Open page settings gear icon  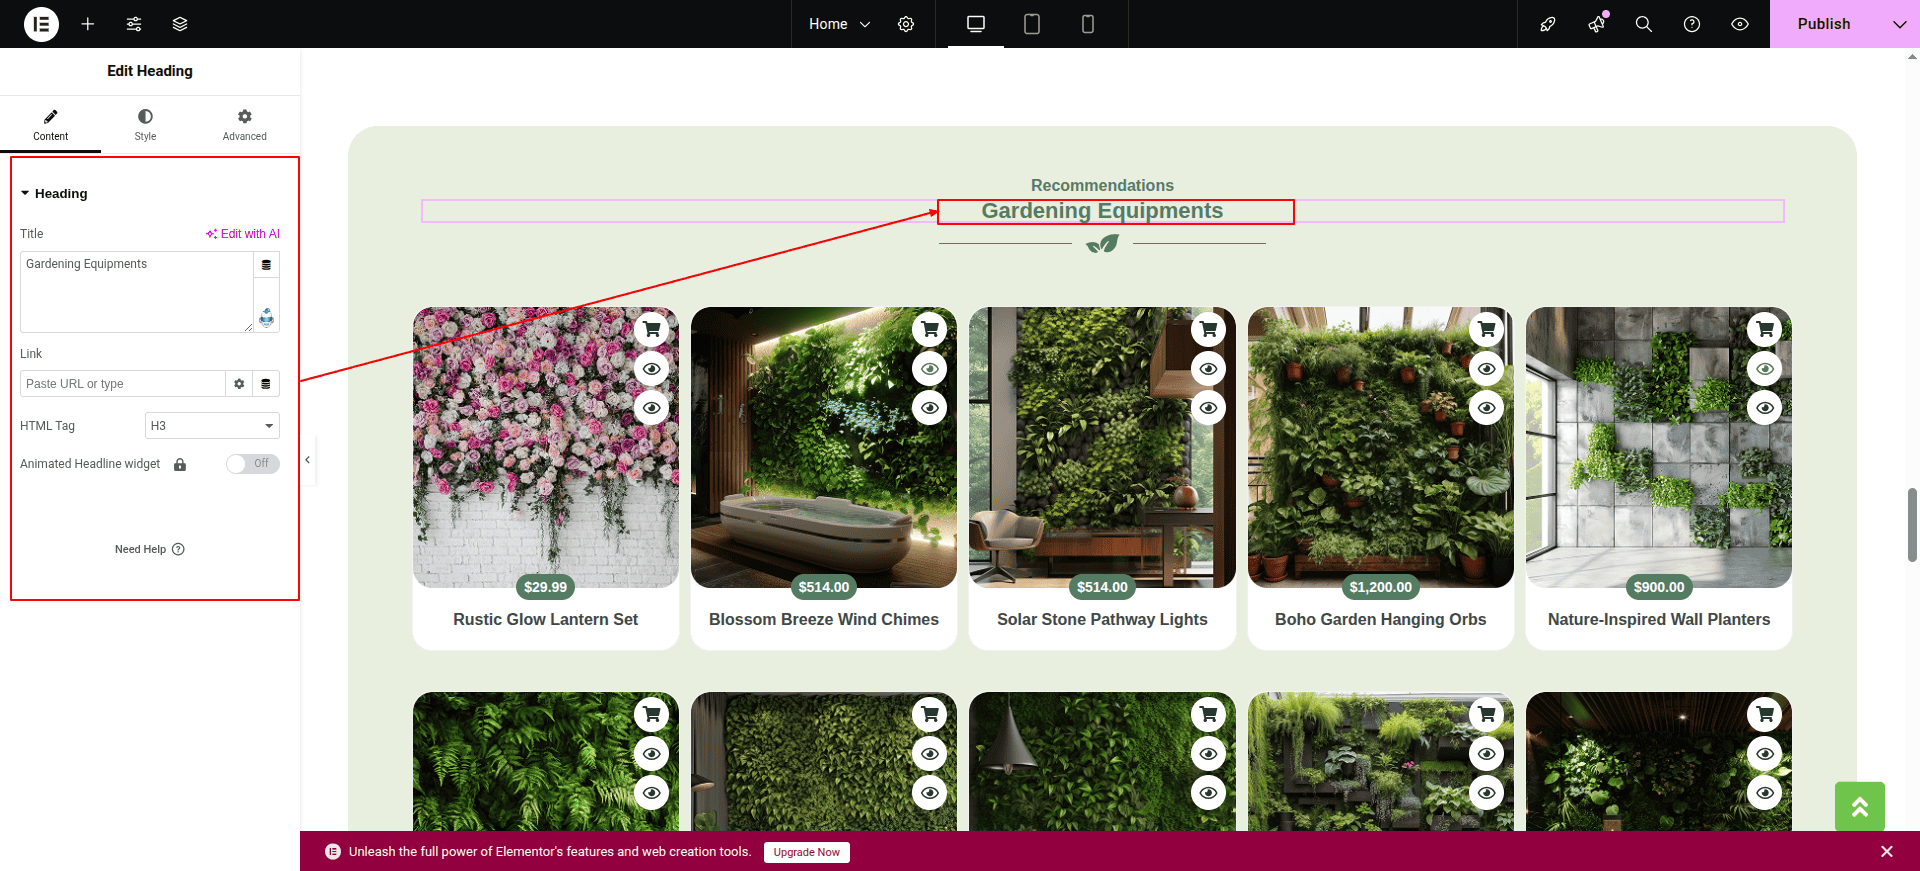coord(906,24)
